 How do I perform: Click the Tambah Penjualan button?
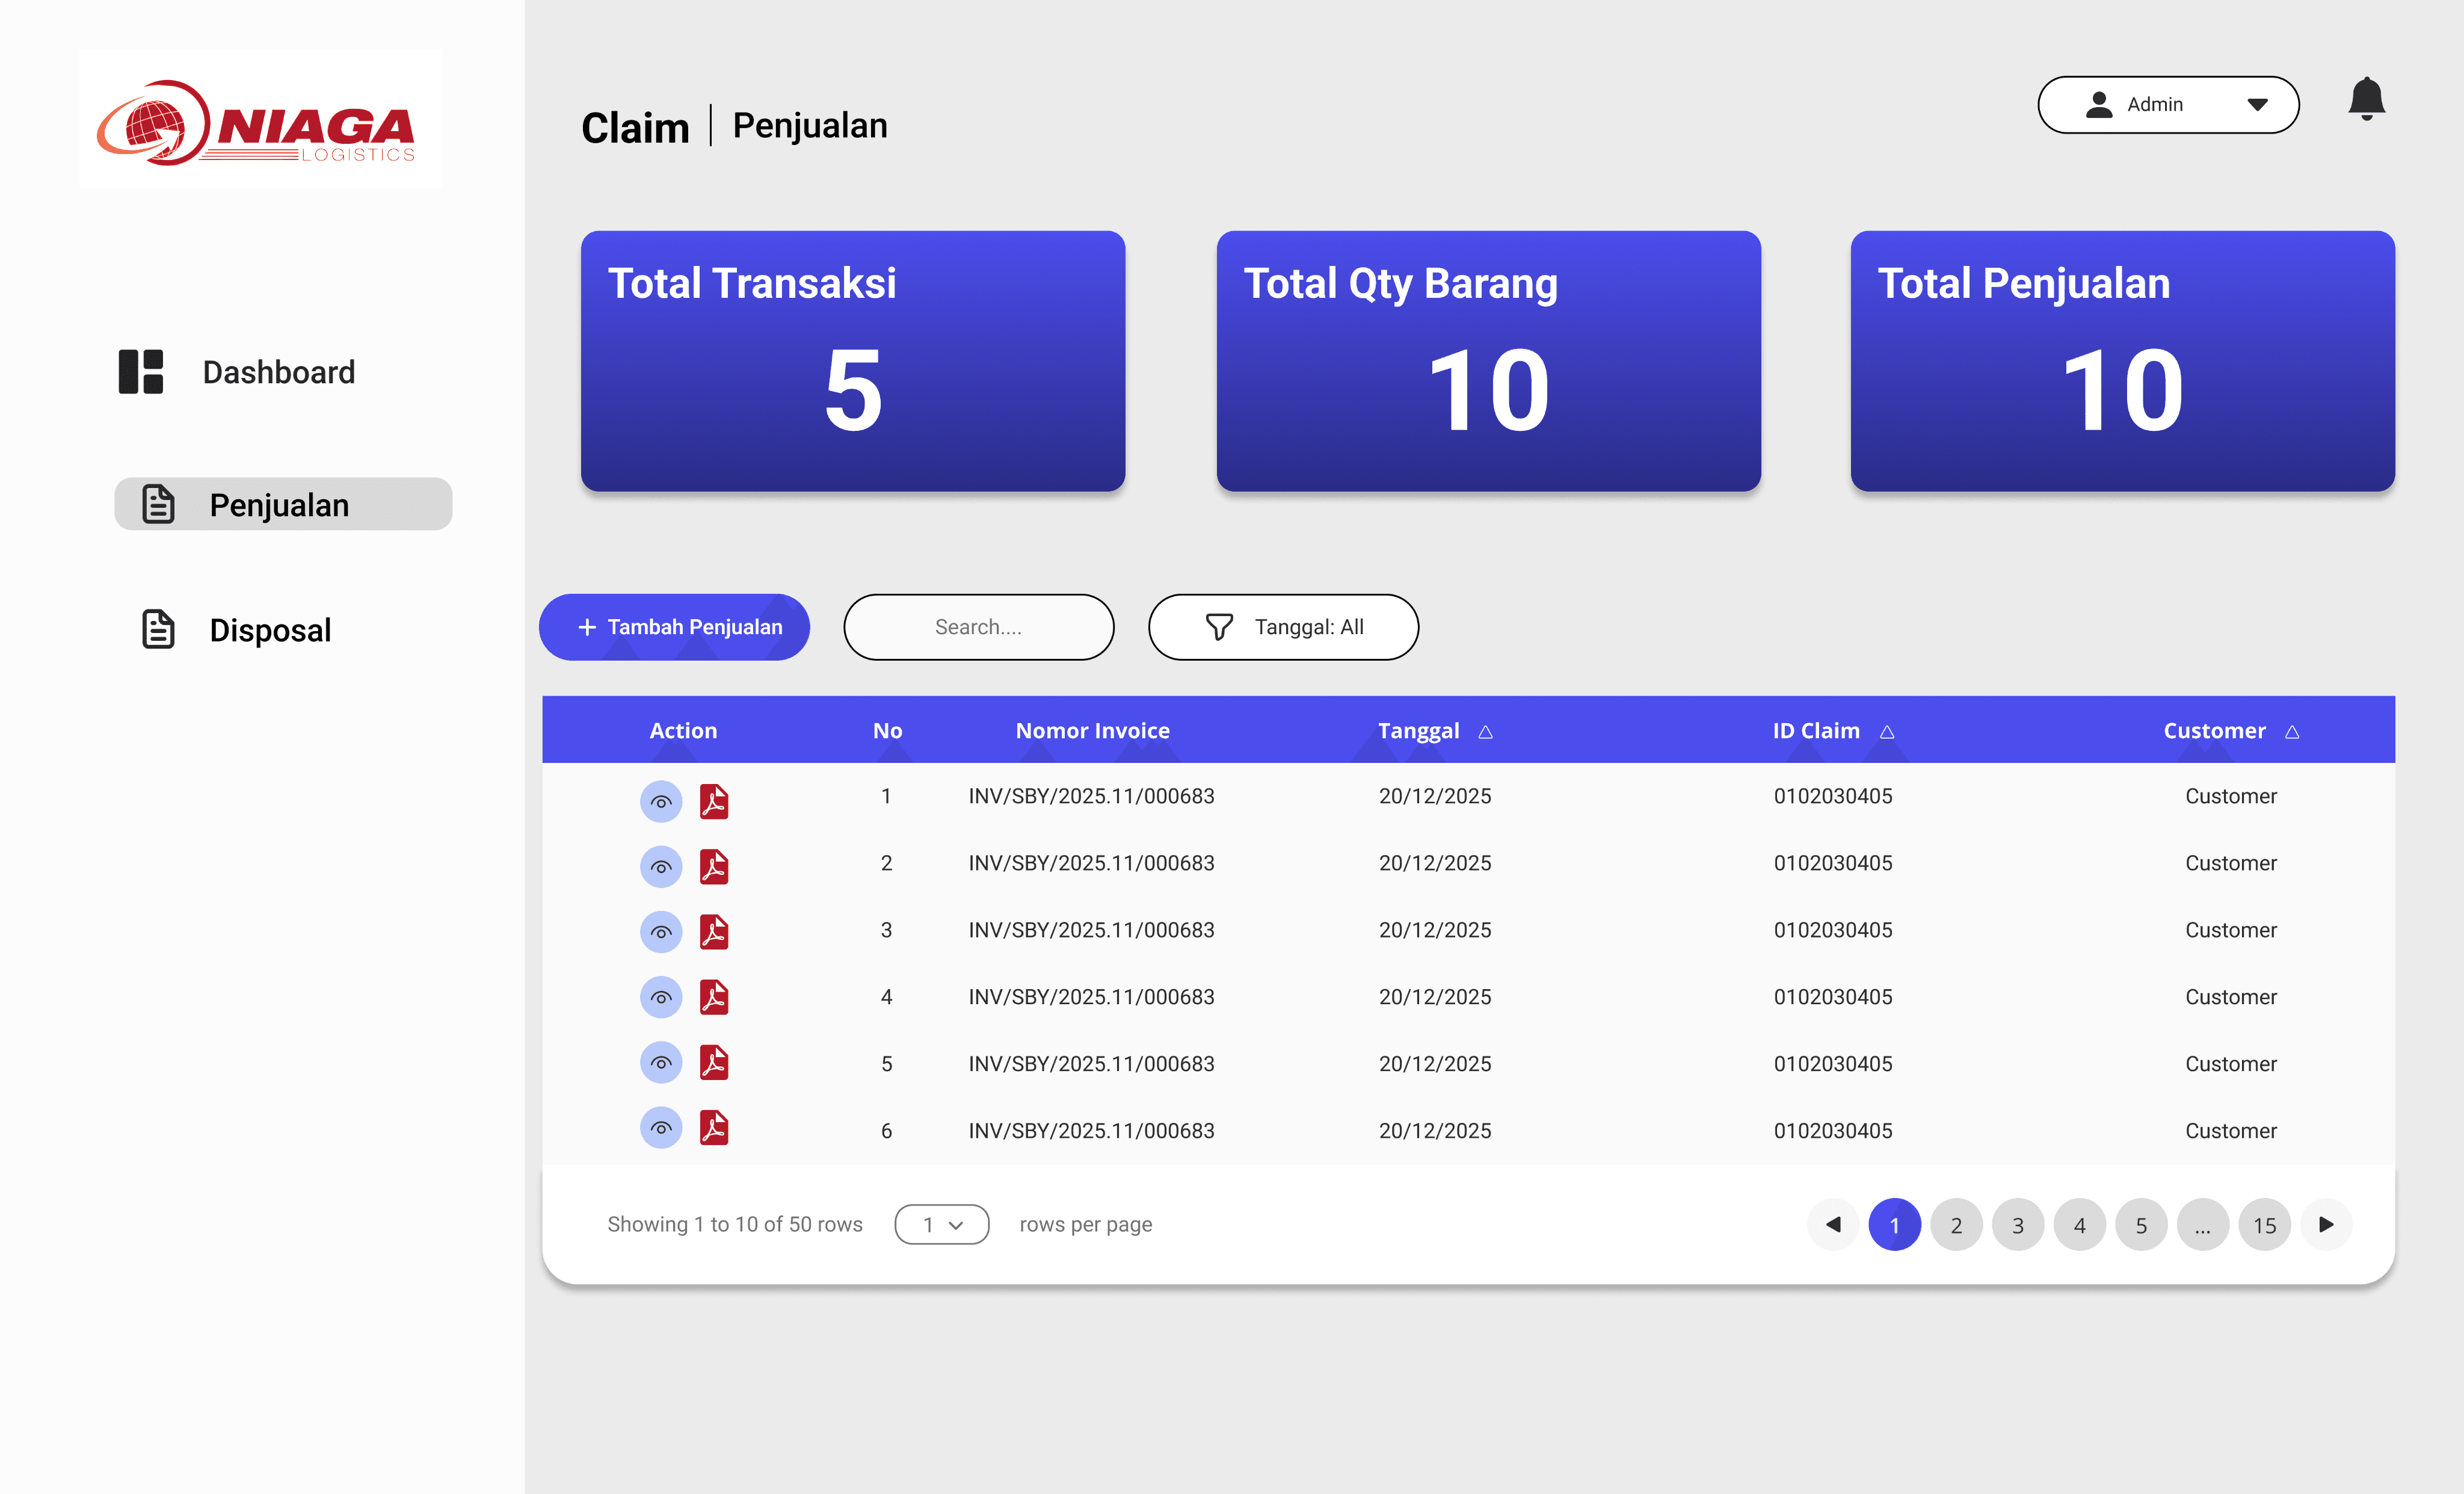point(674,627)
